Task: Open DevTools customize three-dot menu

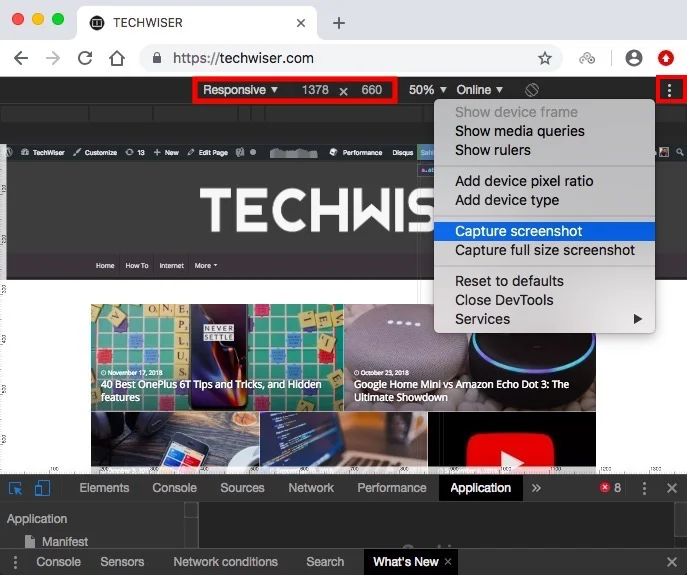Action: coord(644,488)
